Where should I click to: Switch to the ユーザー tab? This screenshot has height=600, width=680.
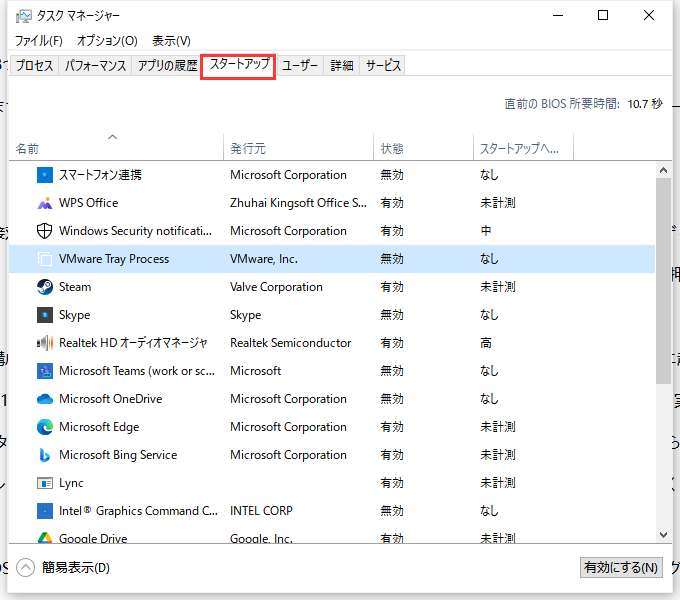click(x=300, y=65)
